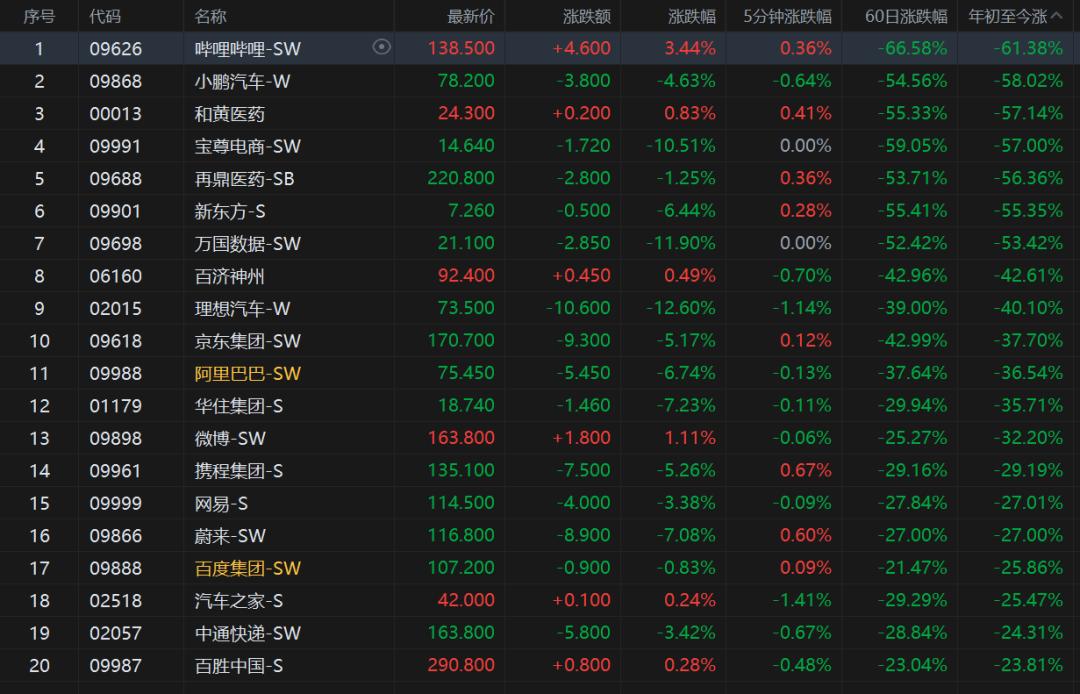Click row number 13
1080x694 pixels.
(39, 438)
